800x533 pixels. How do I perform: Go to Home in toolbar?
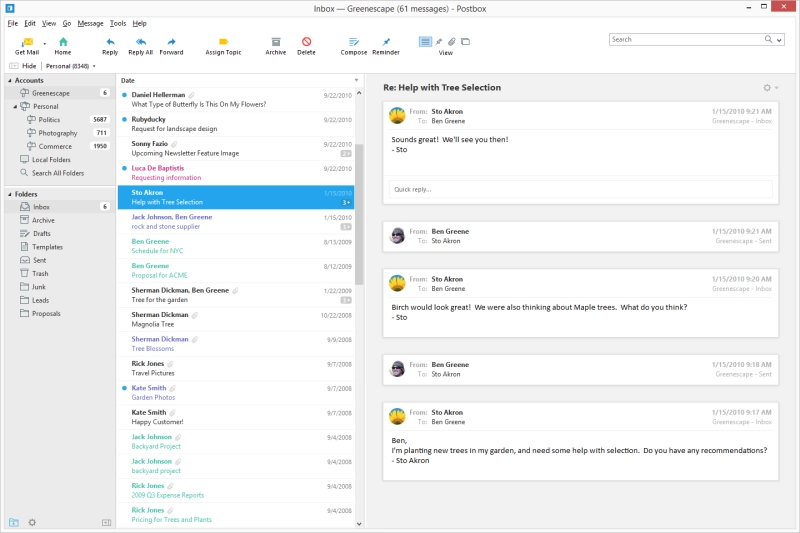click(63, 46)
